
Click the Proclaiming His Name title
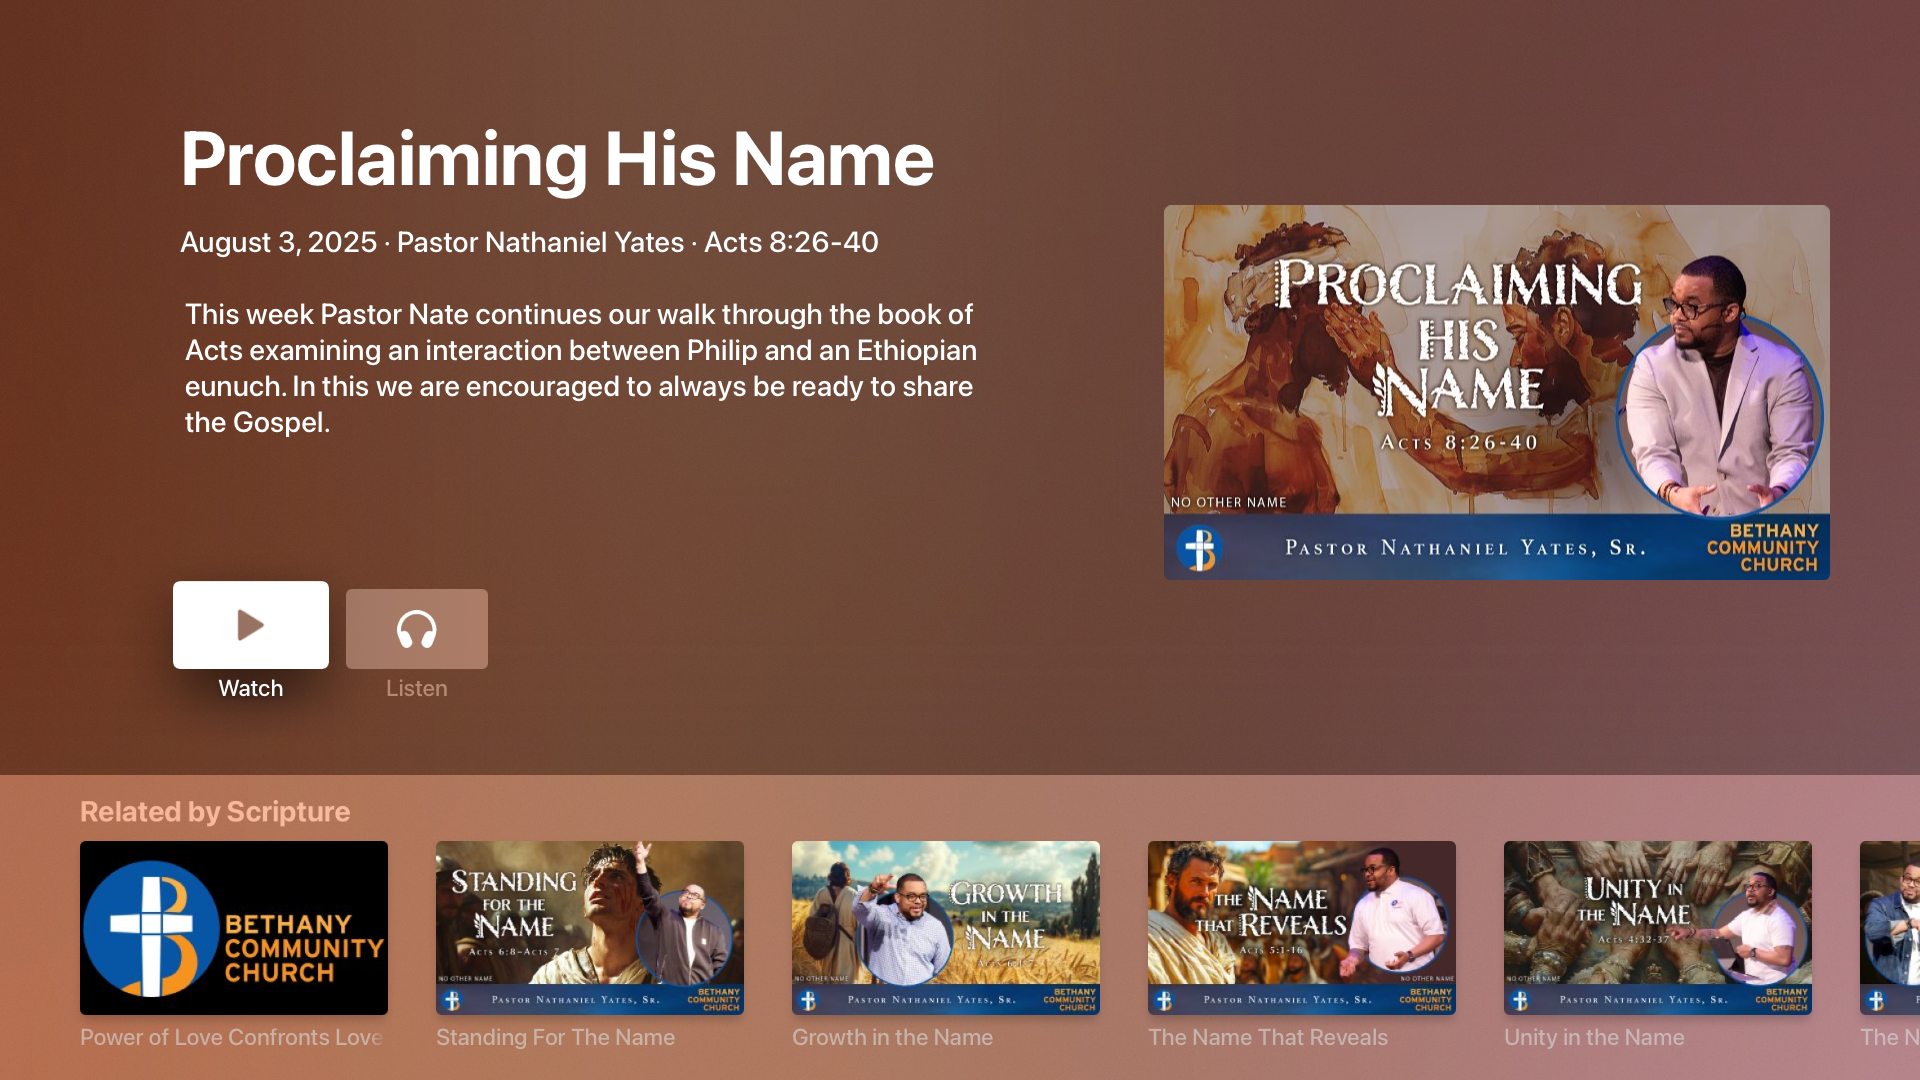557,160
